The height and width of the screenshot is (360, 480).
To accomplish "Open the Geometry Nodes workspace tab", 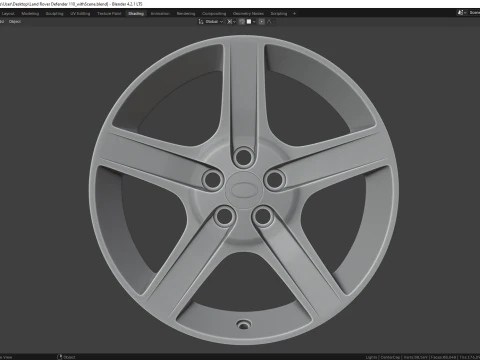I will tap(248, 14).
